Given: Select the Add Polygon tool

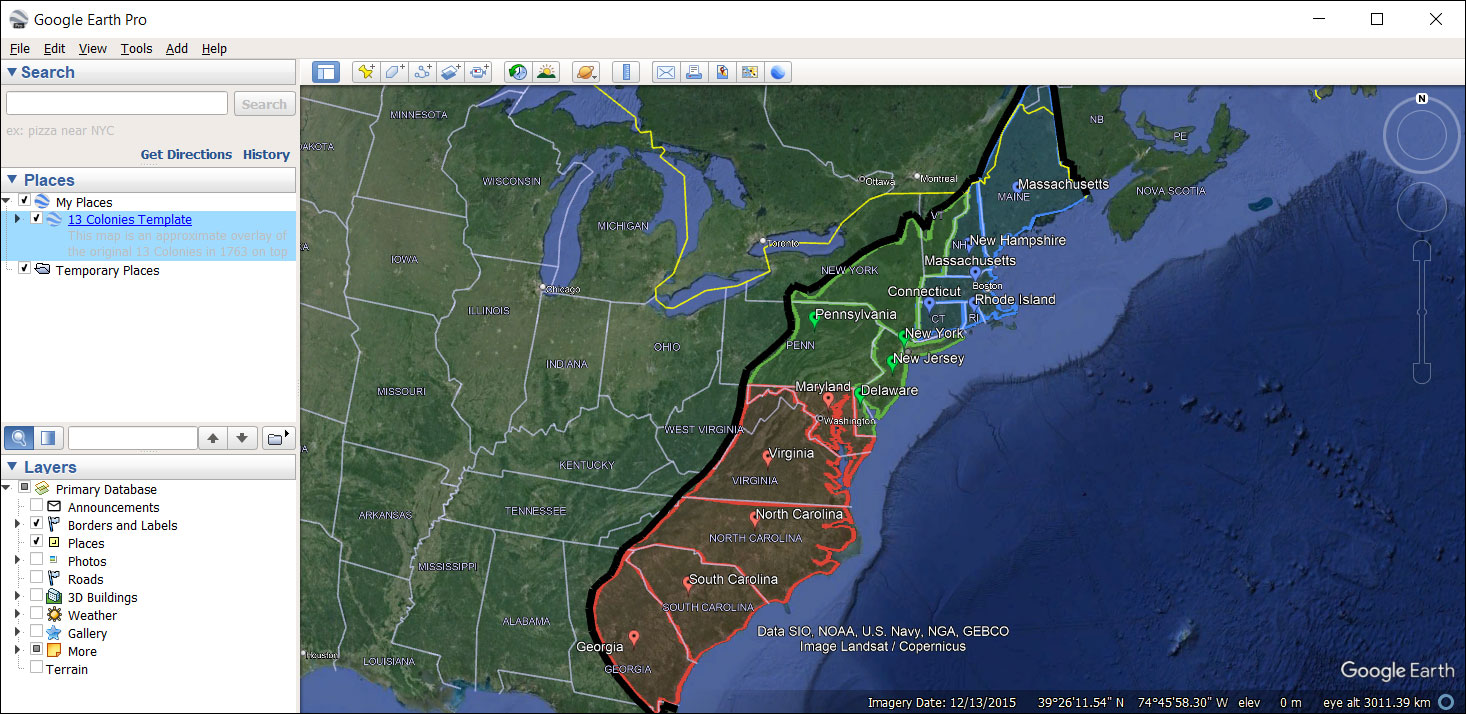Looking at the screenshot, I should pyautogui.click(x=395, y=72).
